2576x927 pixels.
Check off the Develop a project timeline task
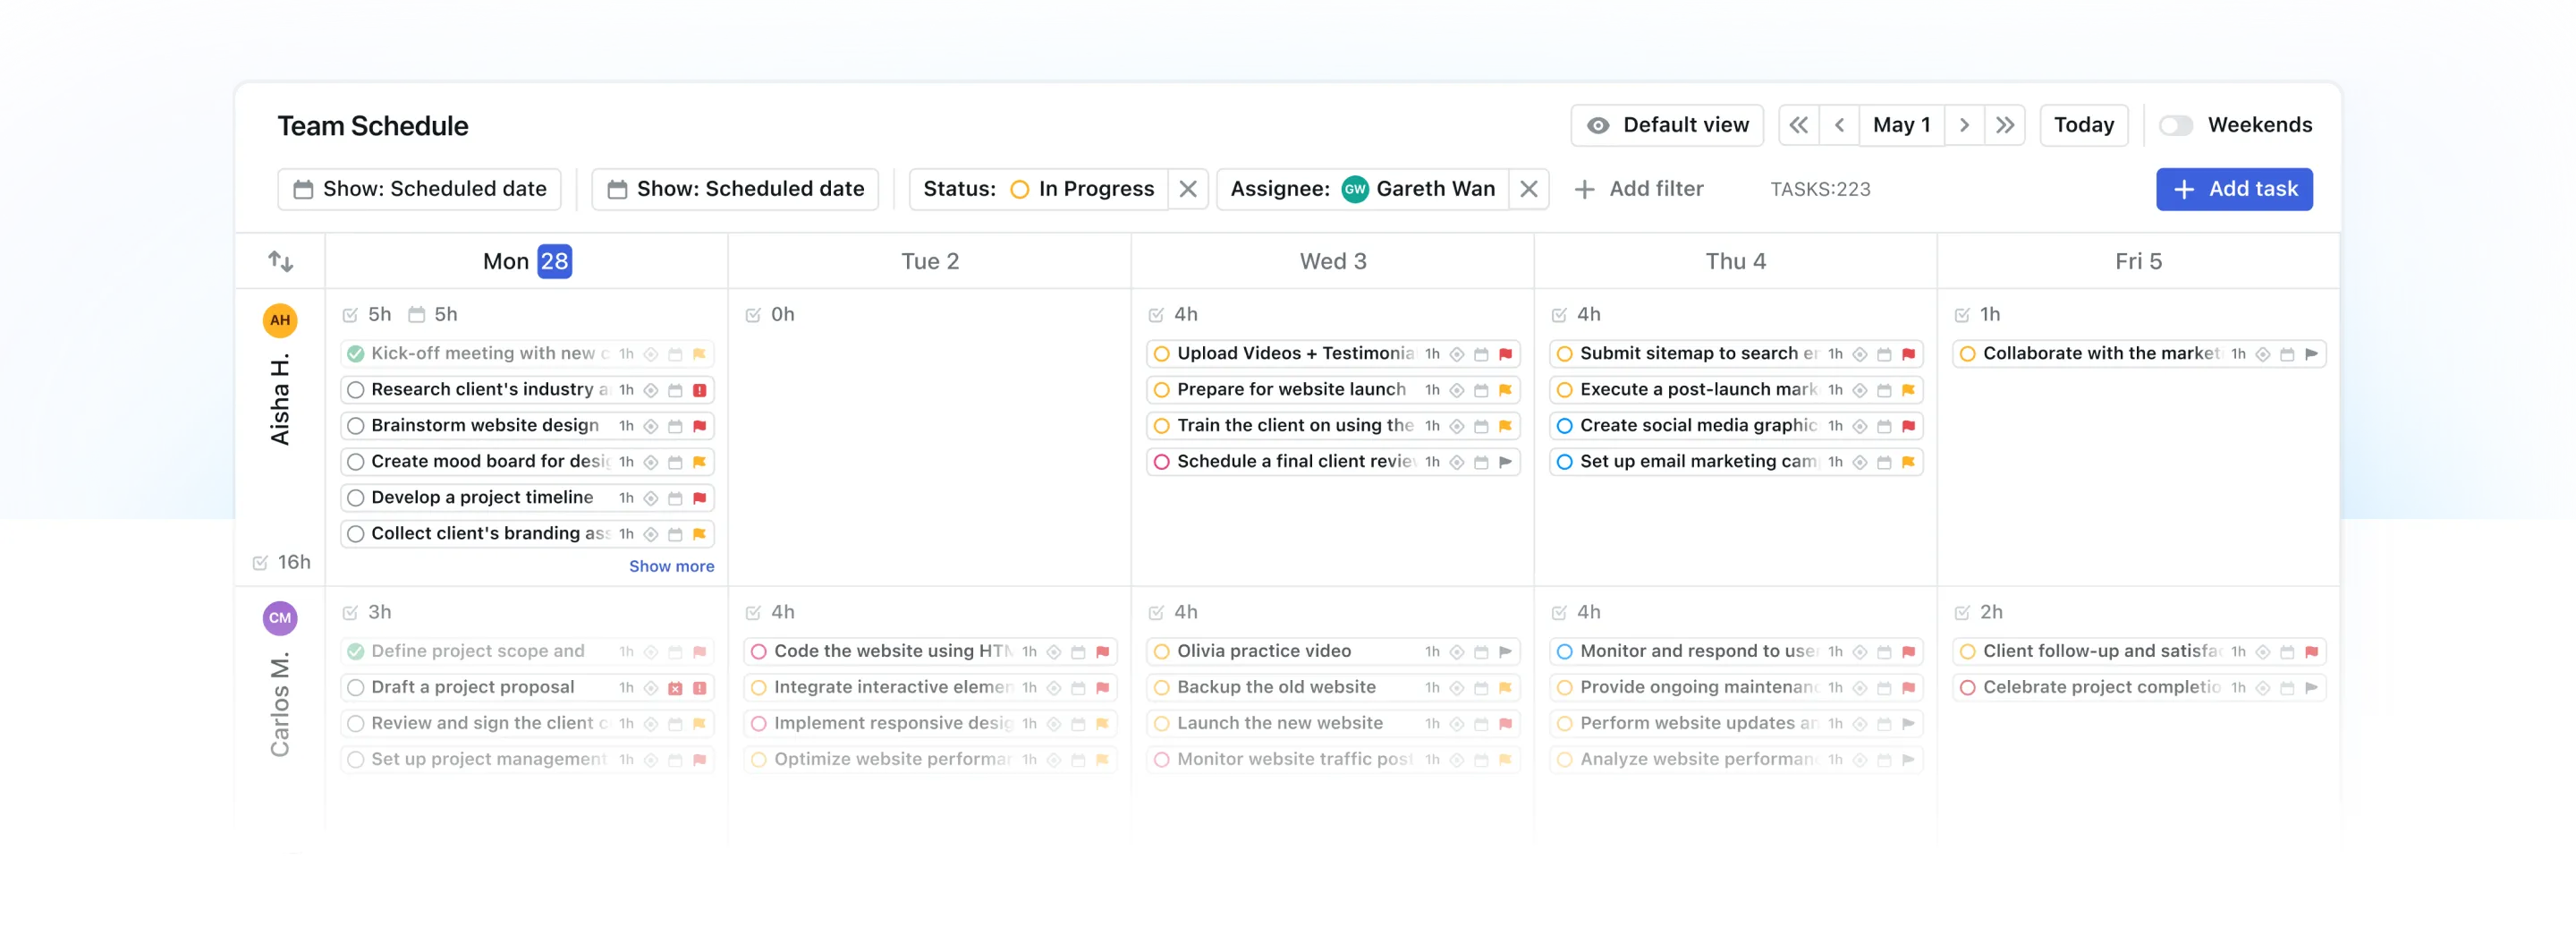(x=355, y=497)
